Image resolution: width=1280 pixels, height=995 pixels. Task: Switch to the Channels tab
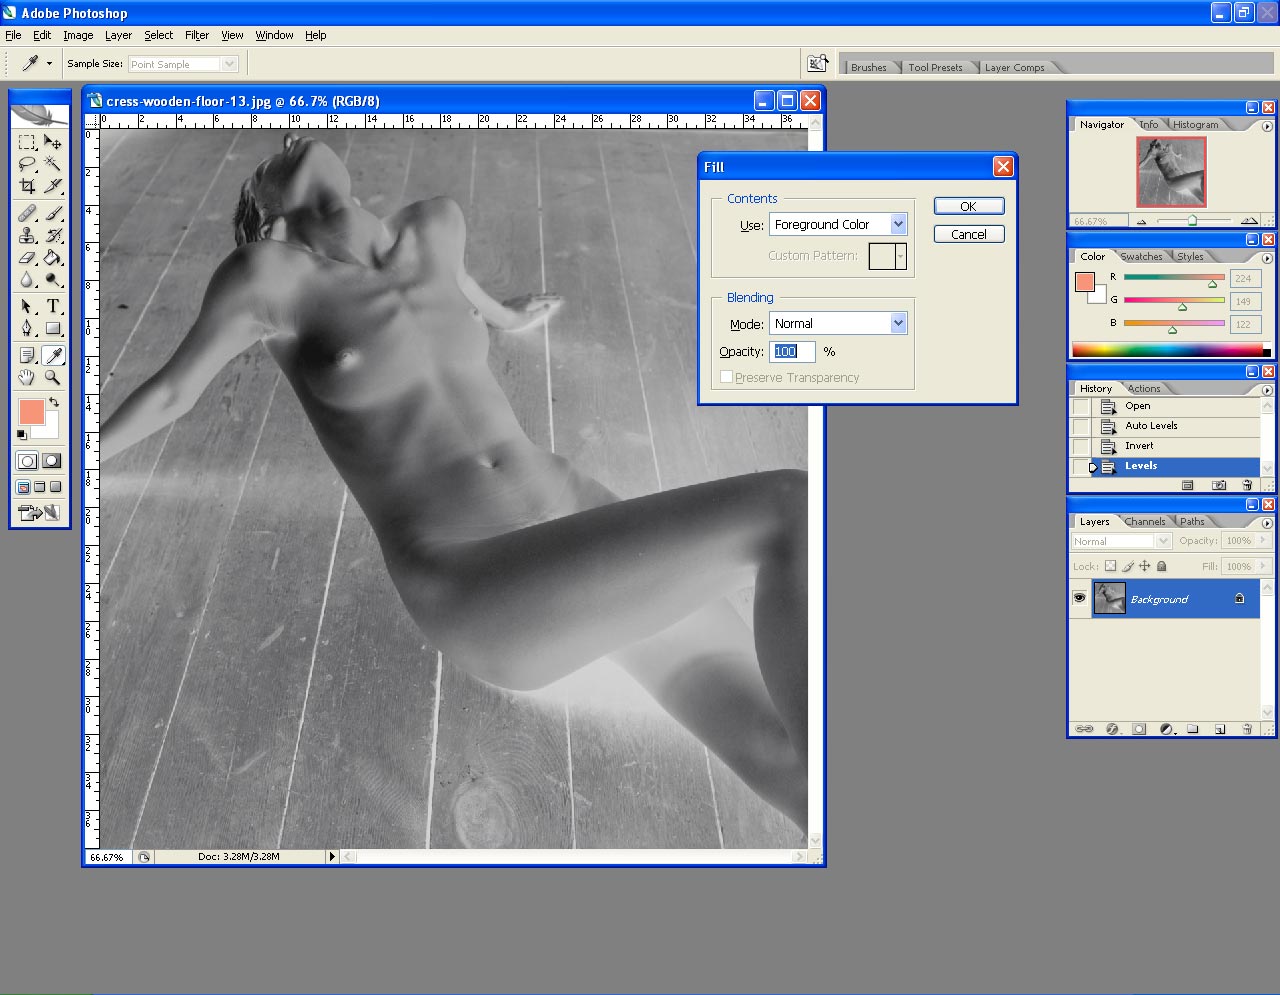click(x=1144, y=522)
